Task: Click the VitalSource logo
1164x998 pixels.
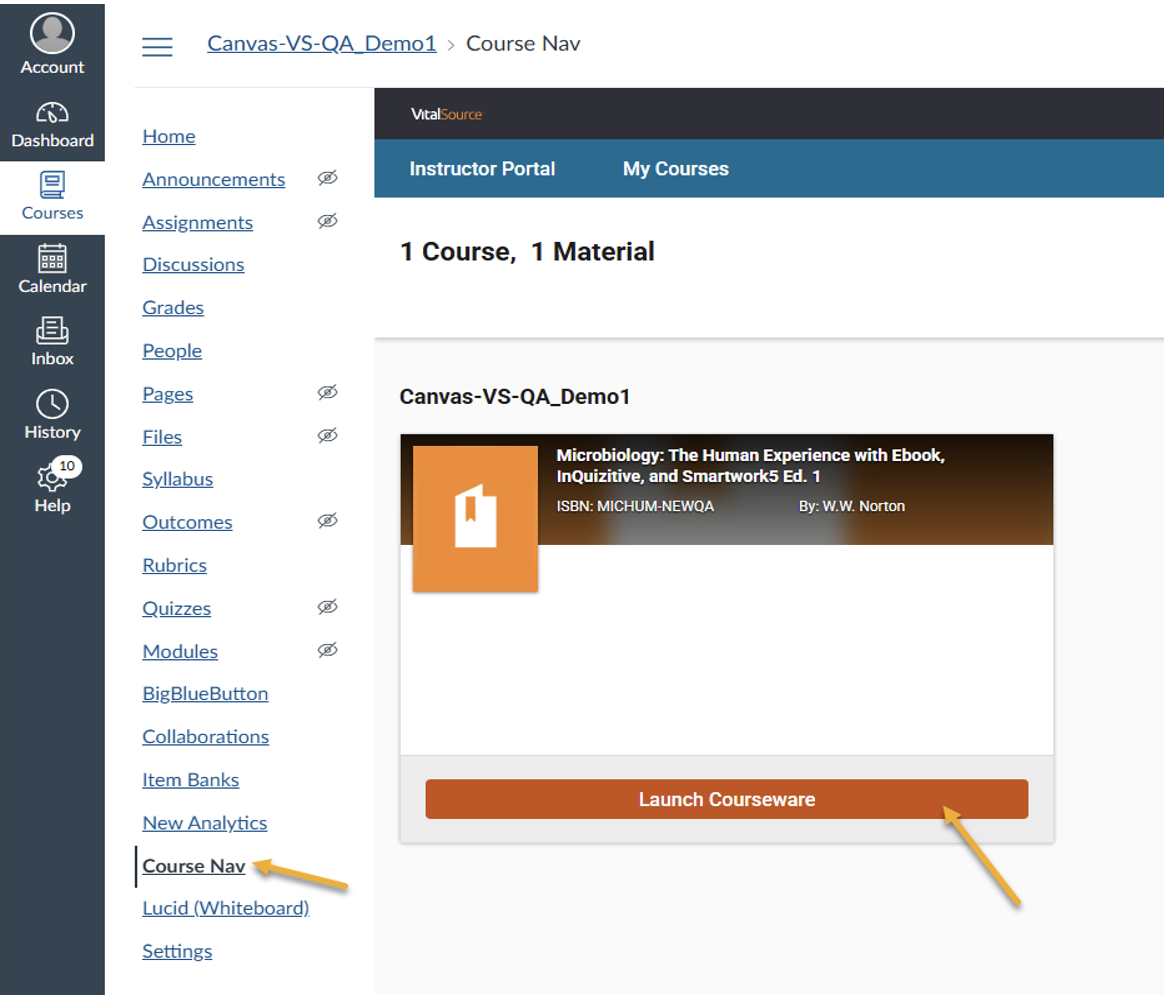Action: point(447,114)
